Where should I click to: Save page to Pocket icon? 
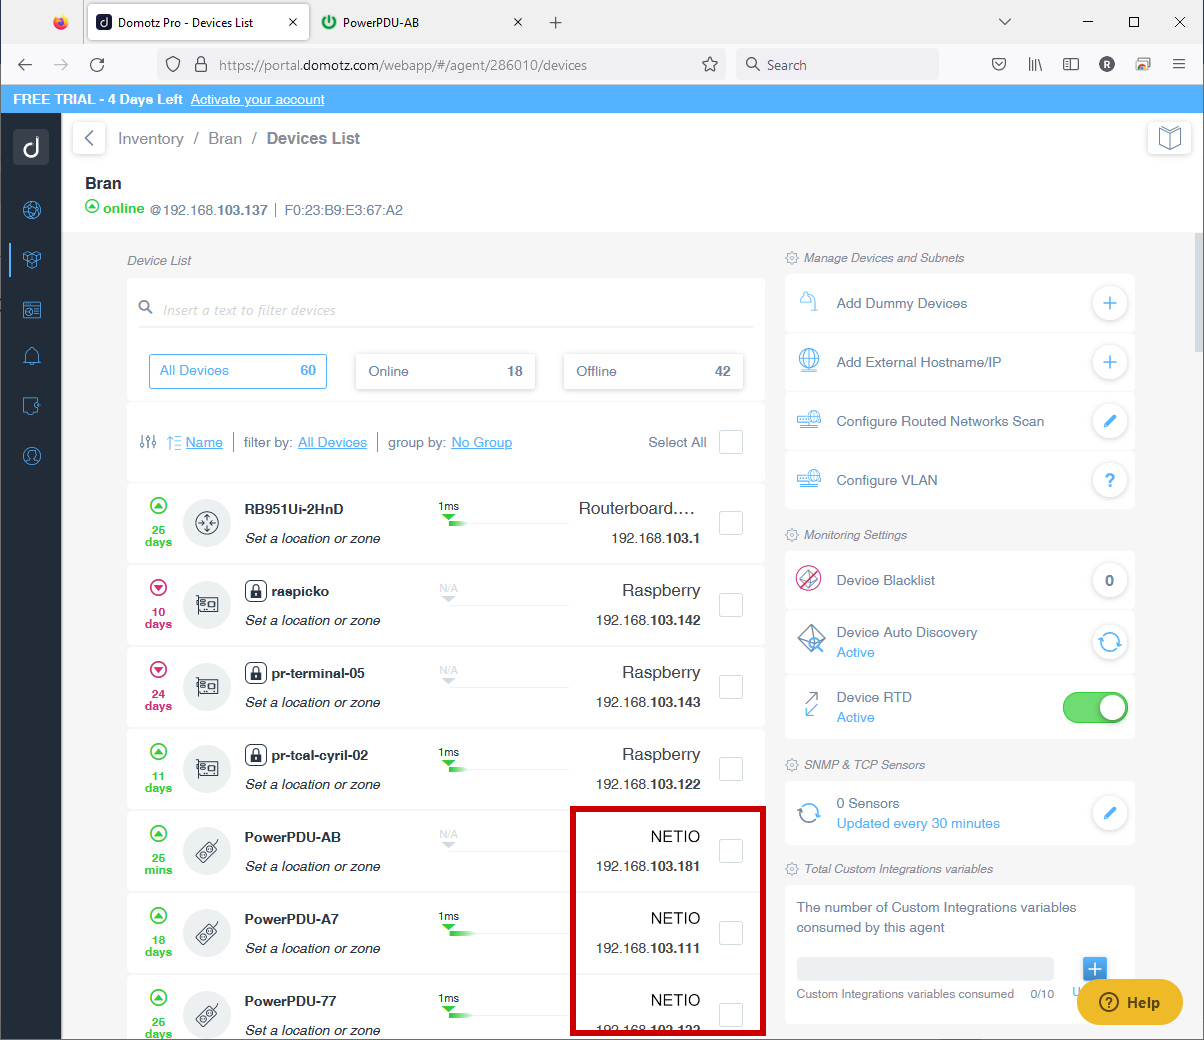pyautogui.click(x=999, y=64)
